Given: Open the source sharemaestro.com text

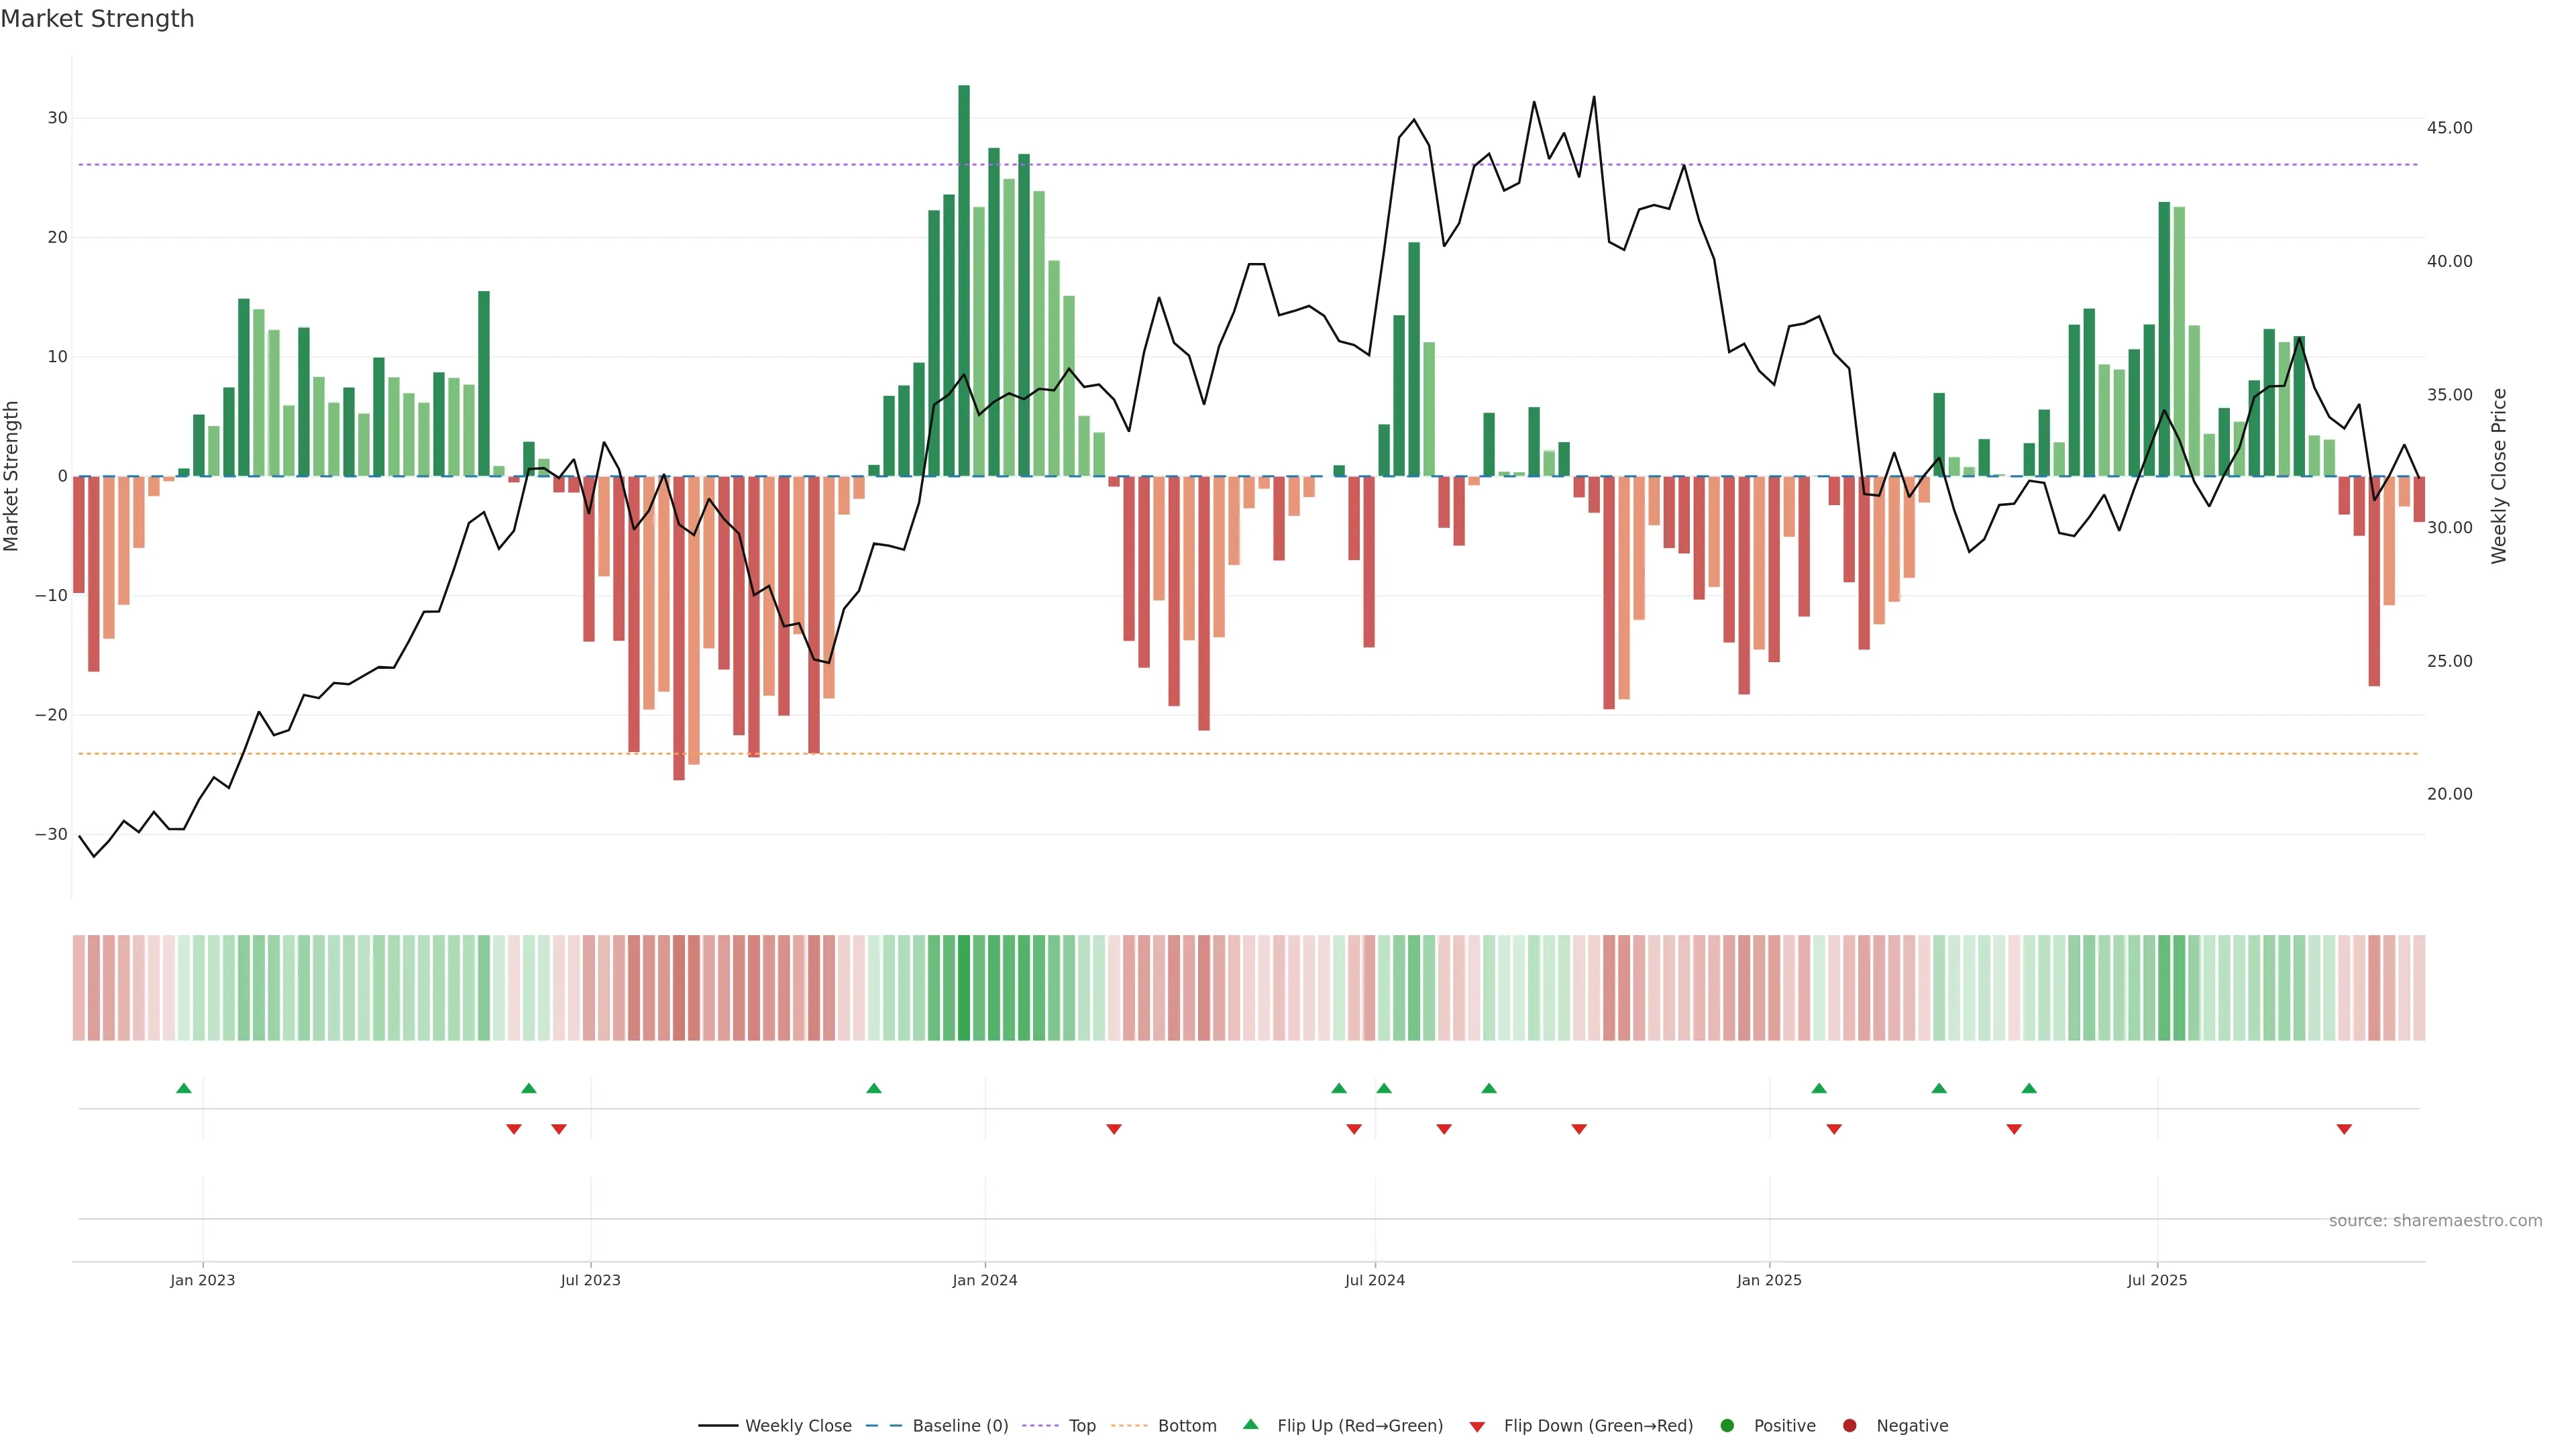Looking at the screenshot, I should pos(2435,1221).
